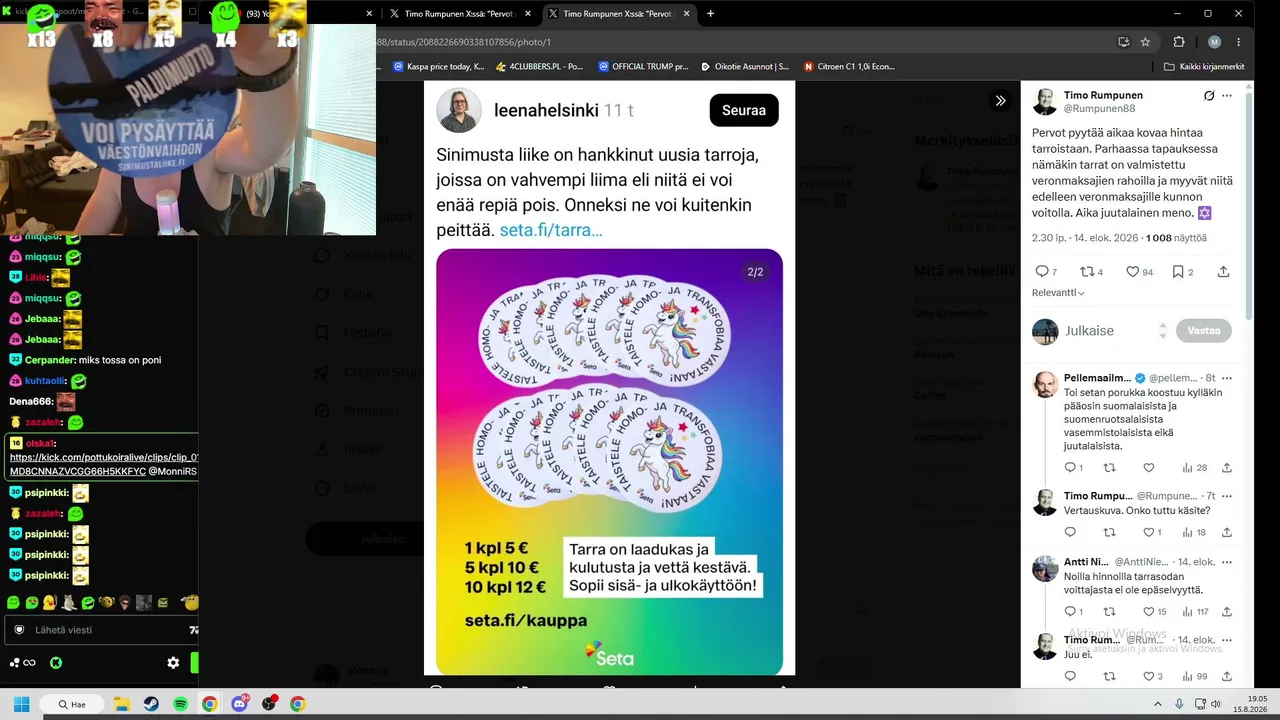Expand the Relevantti reply sort dropdown
Viewport: 1280px width, 720px height.
(1058, 293)
